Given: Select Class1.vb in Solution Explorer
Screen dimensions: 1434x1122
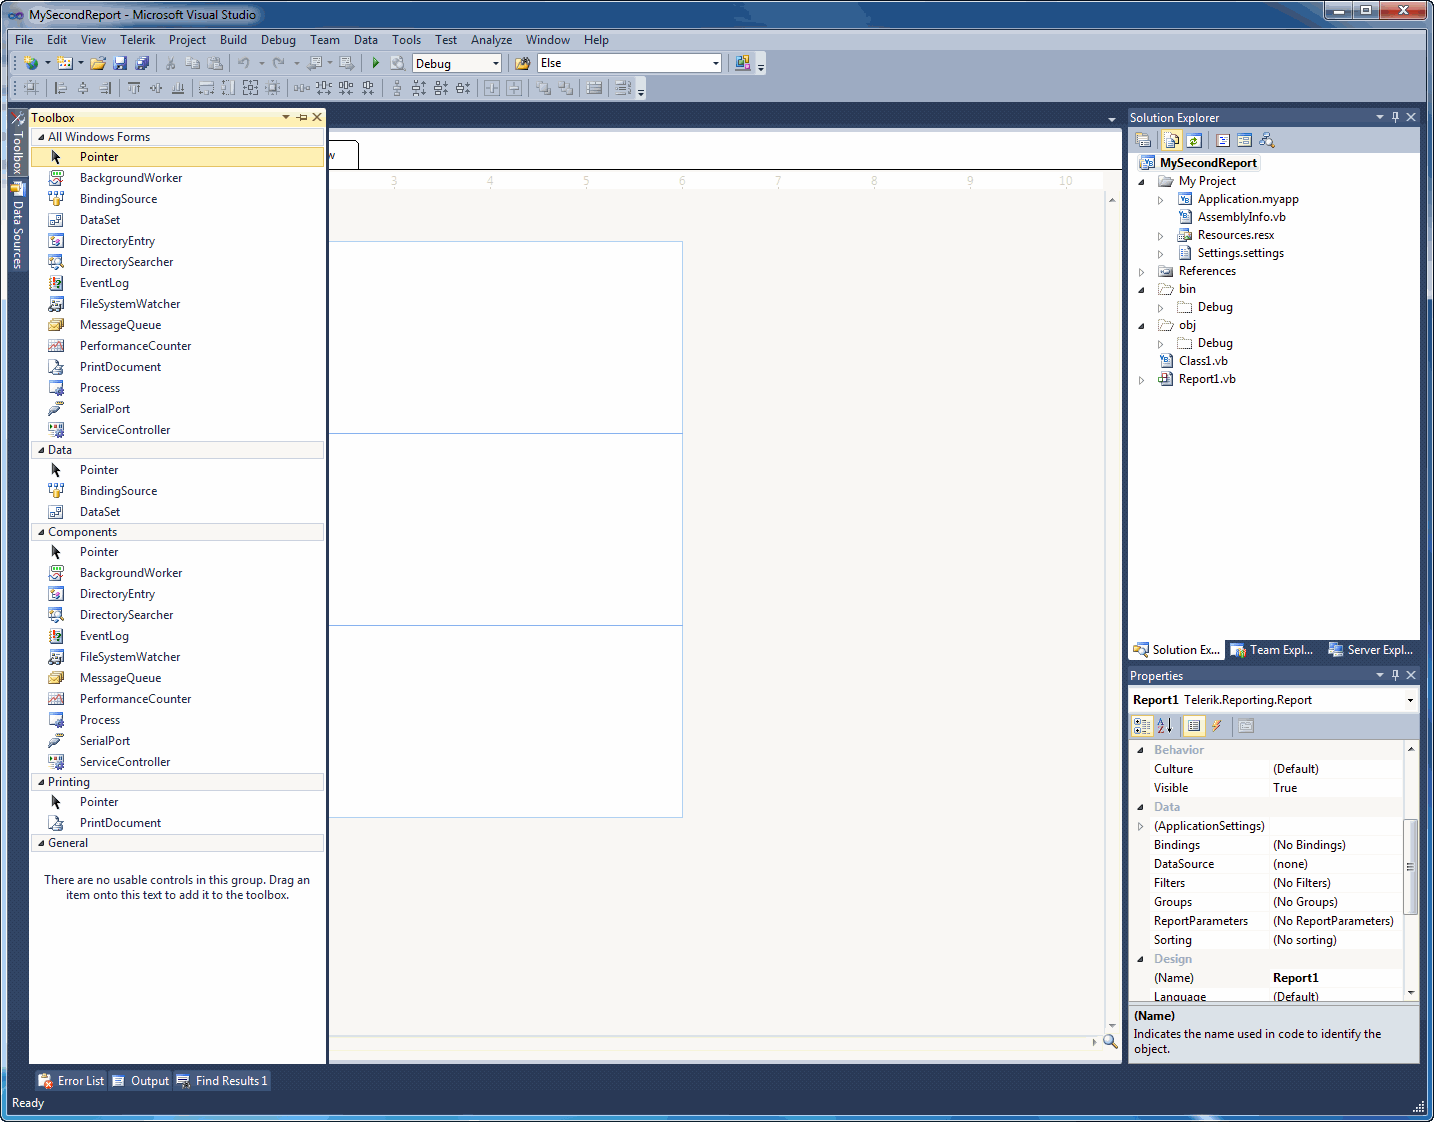Looking at the screenshot, I should coord(1203,361).
